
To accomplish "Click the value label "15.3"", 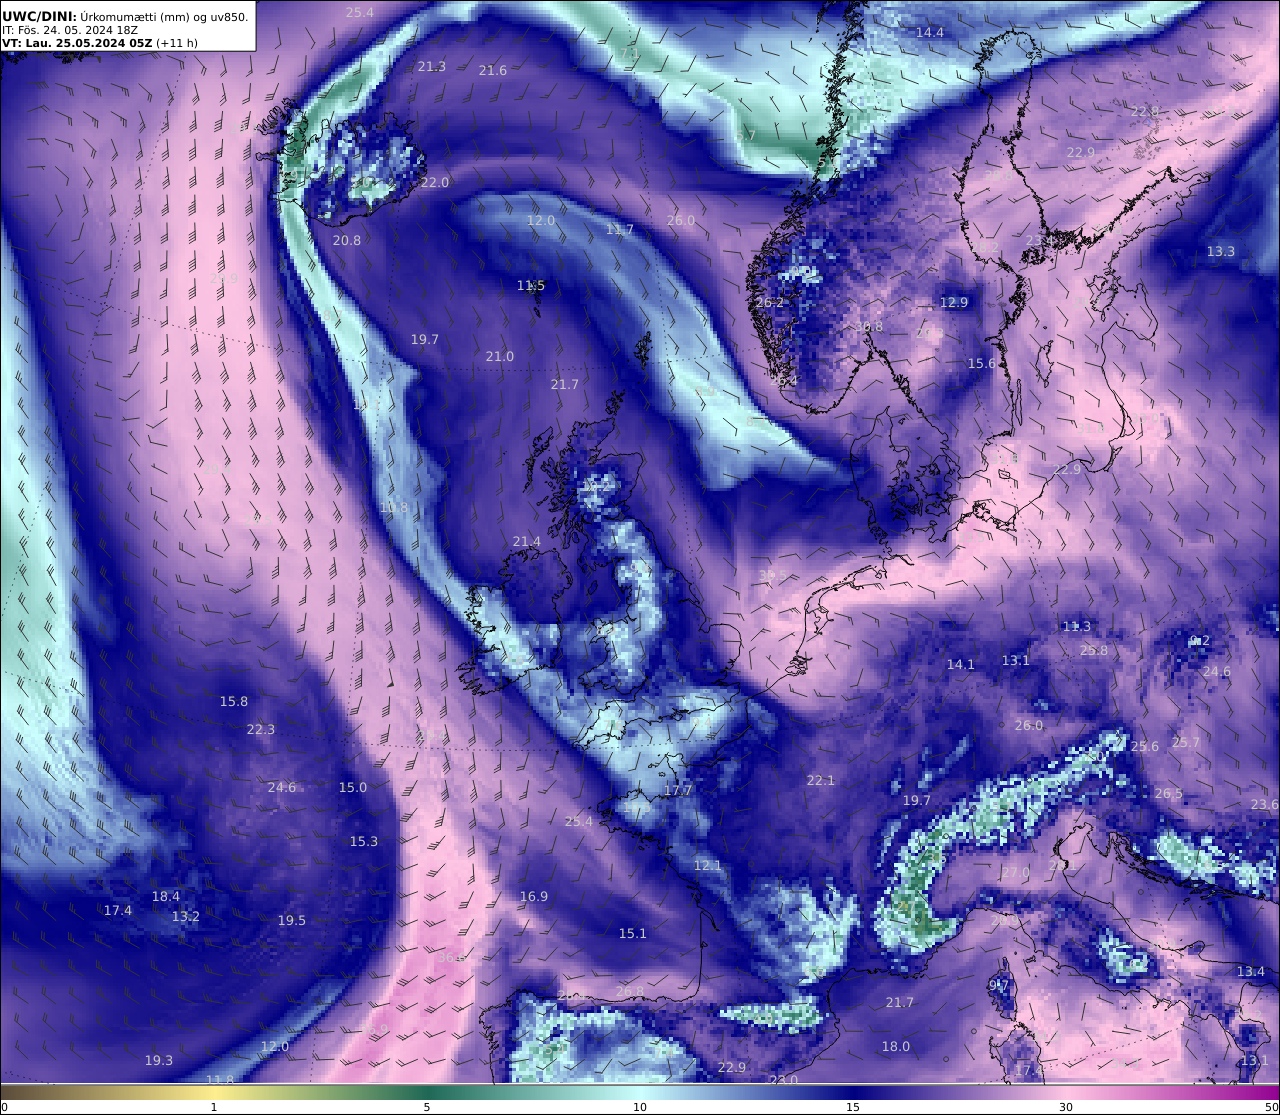I will coord(364,842).
